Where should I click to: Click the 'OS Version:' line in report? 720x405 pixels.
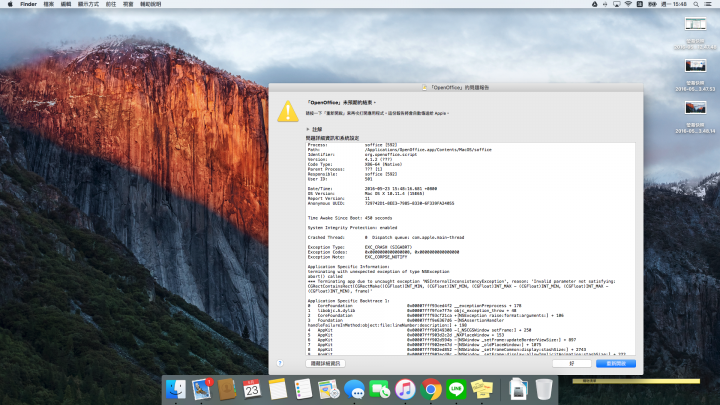click(366, 194)
